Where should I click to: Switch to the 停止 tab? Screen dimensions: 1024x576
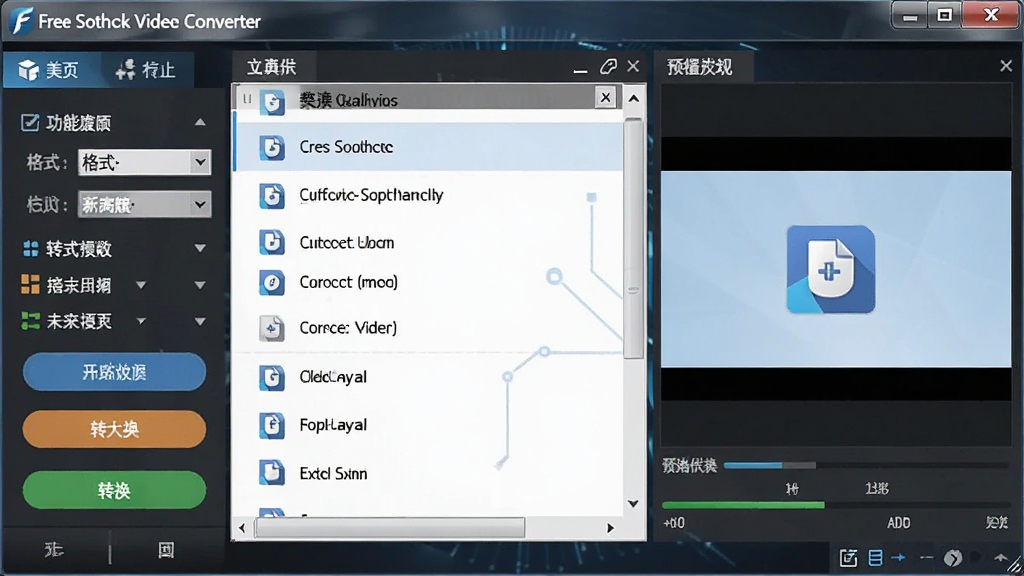(146, 69)
